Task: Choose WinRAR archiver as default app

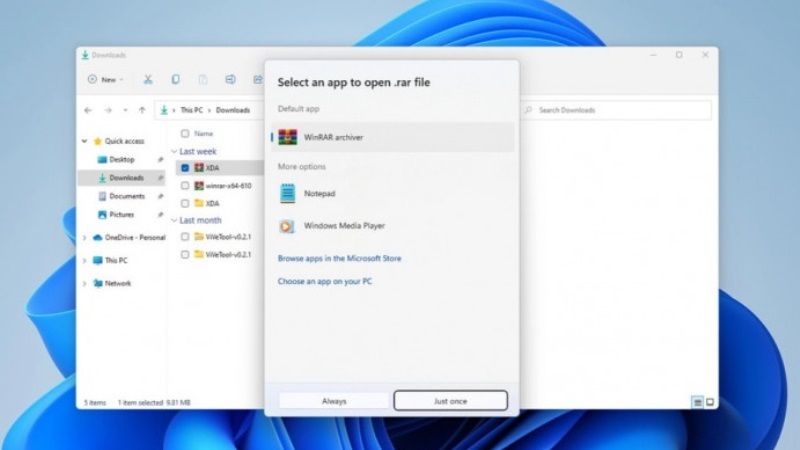Action: point(392,137)
